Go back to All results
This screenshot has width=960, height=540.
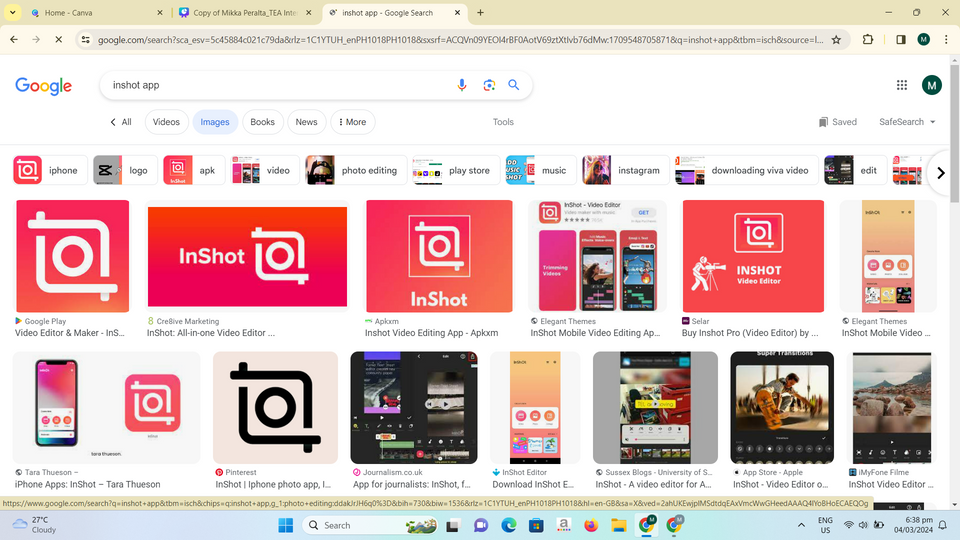point(121,122)
